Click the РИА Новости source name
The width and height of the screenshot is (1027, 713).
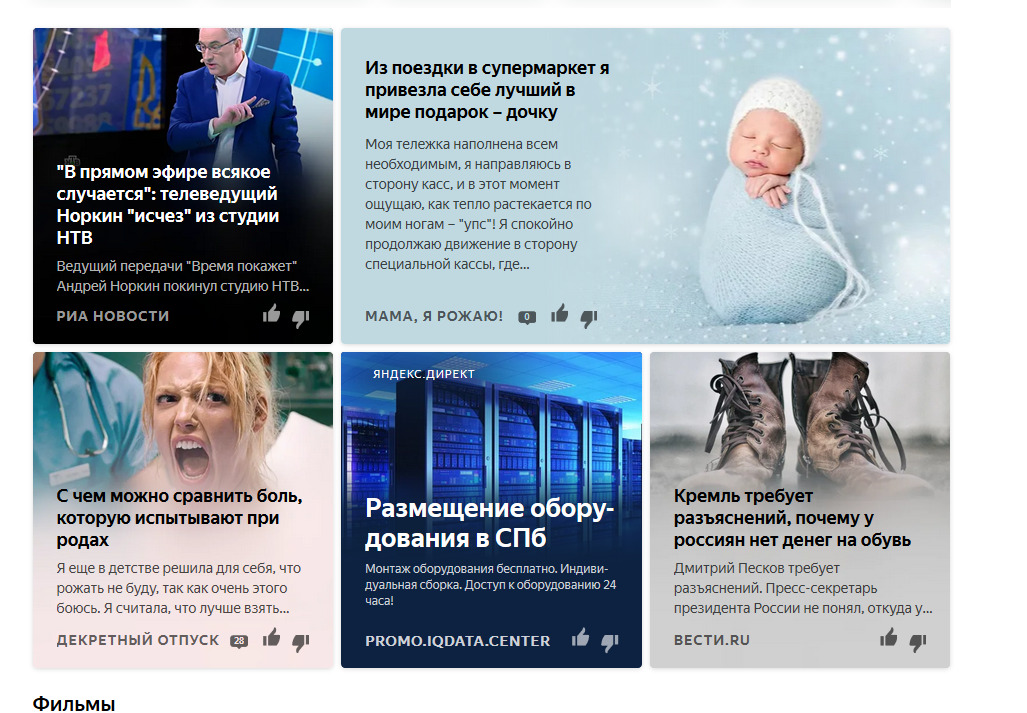tap(113, 316)
